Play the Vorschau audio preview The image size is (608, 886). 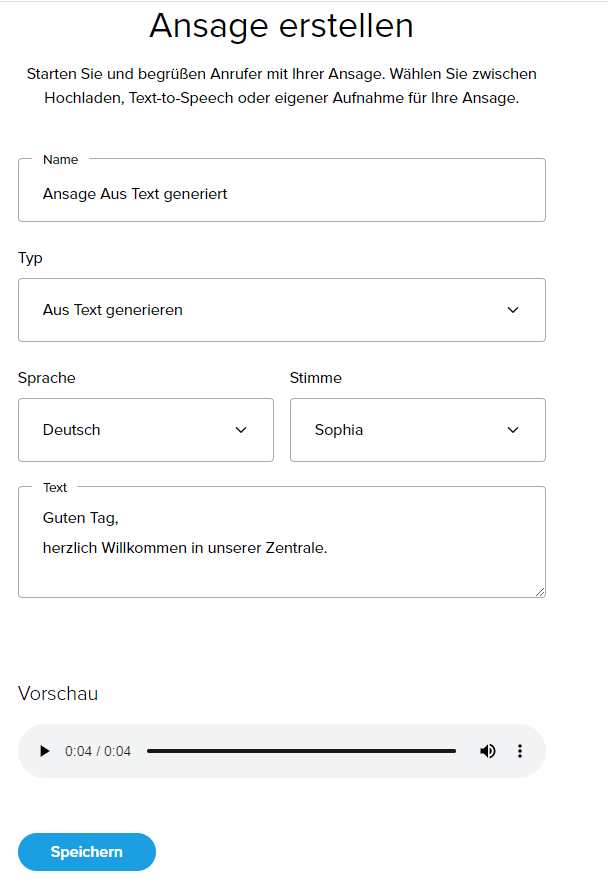(x=44, y=751)
